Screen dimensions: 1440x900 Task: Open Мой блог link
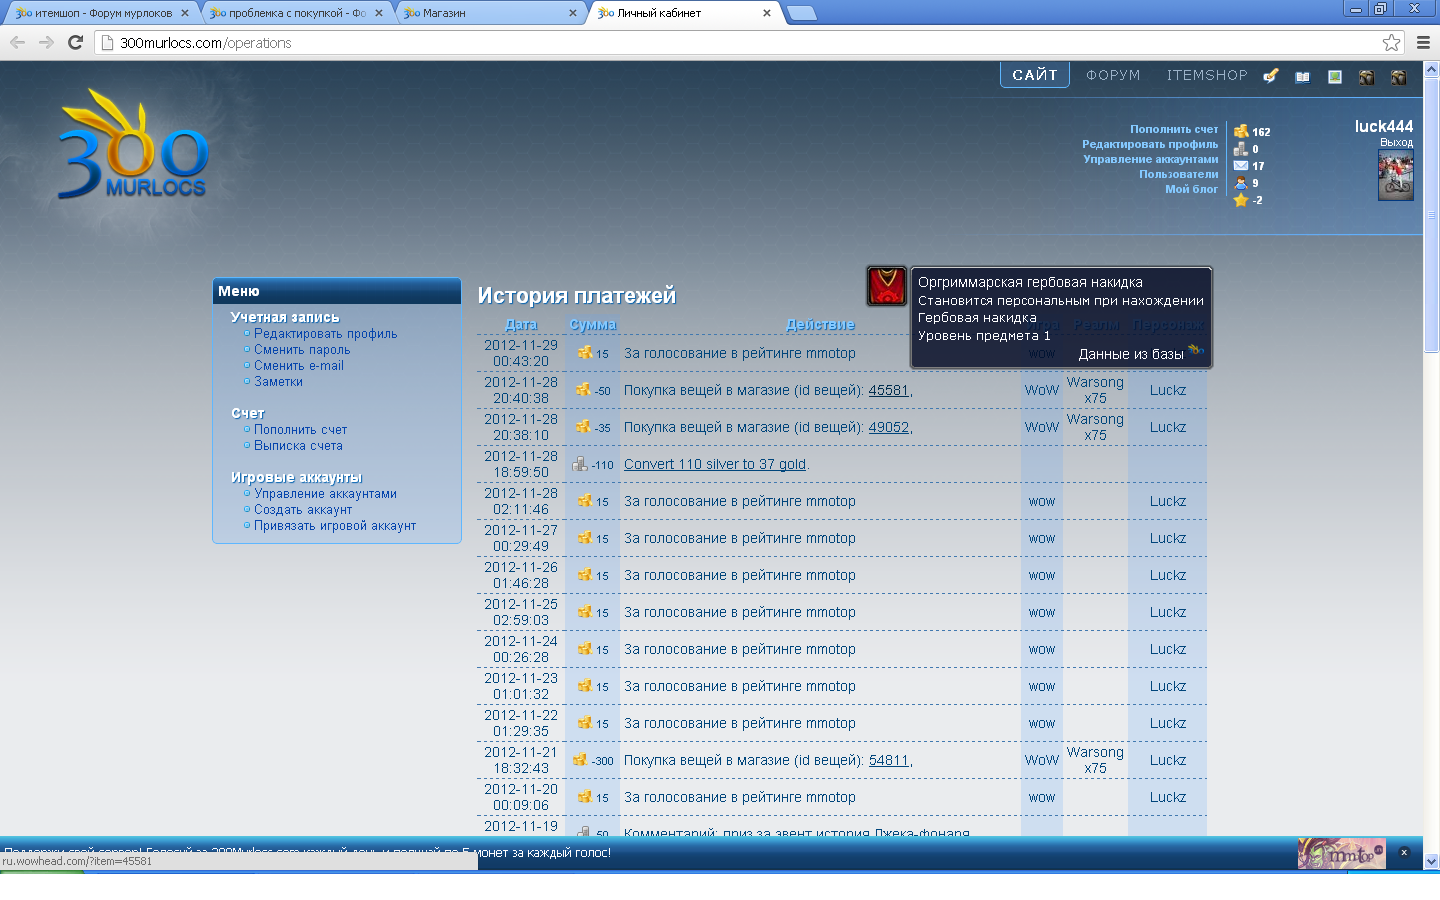(1192, 189)
